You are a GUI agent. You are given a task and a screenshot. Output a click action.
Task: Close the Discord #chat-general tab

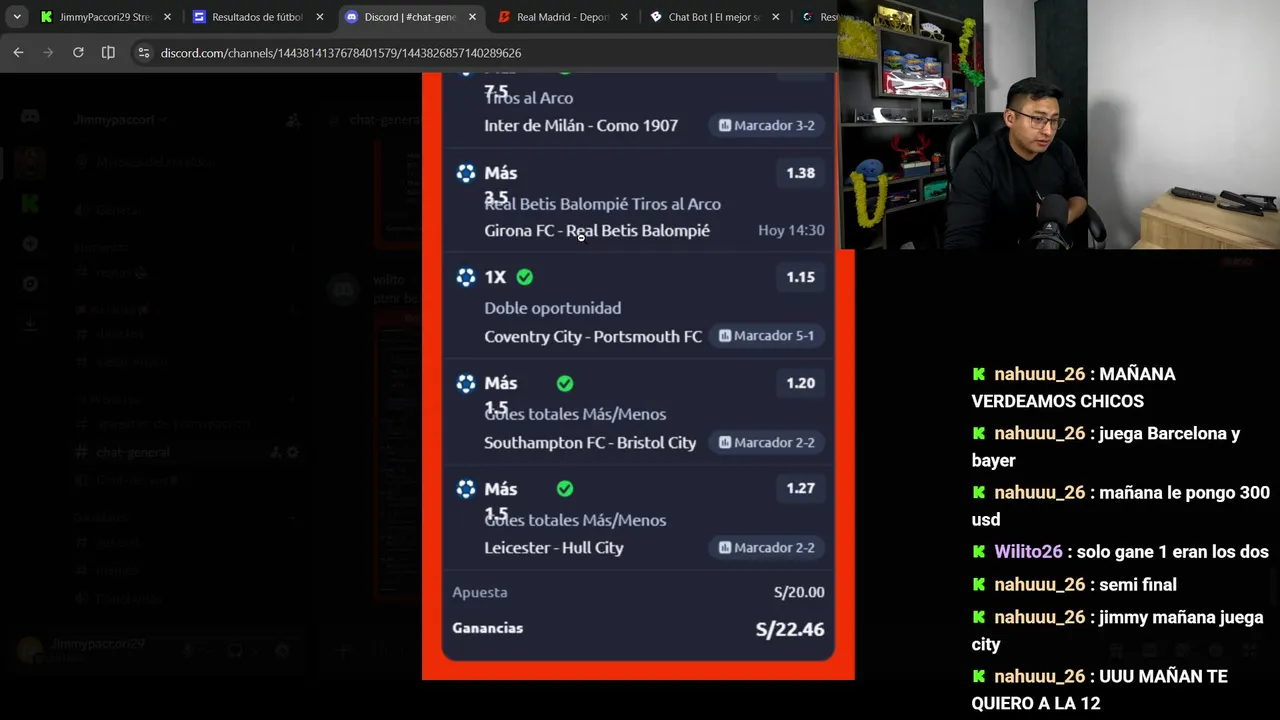(472, 17)
